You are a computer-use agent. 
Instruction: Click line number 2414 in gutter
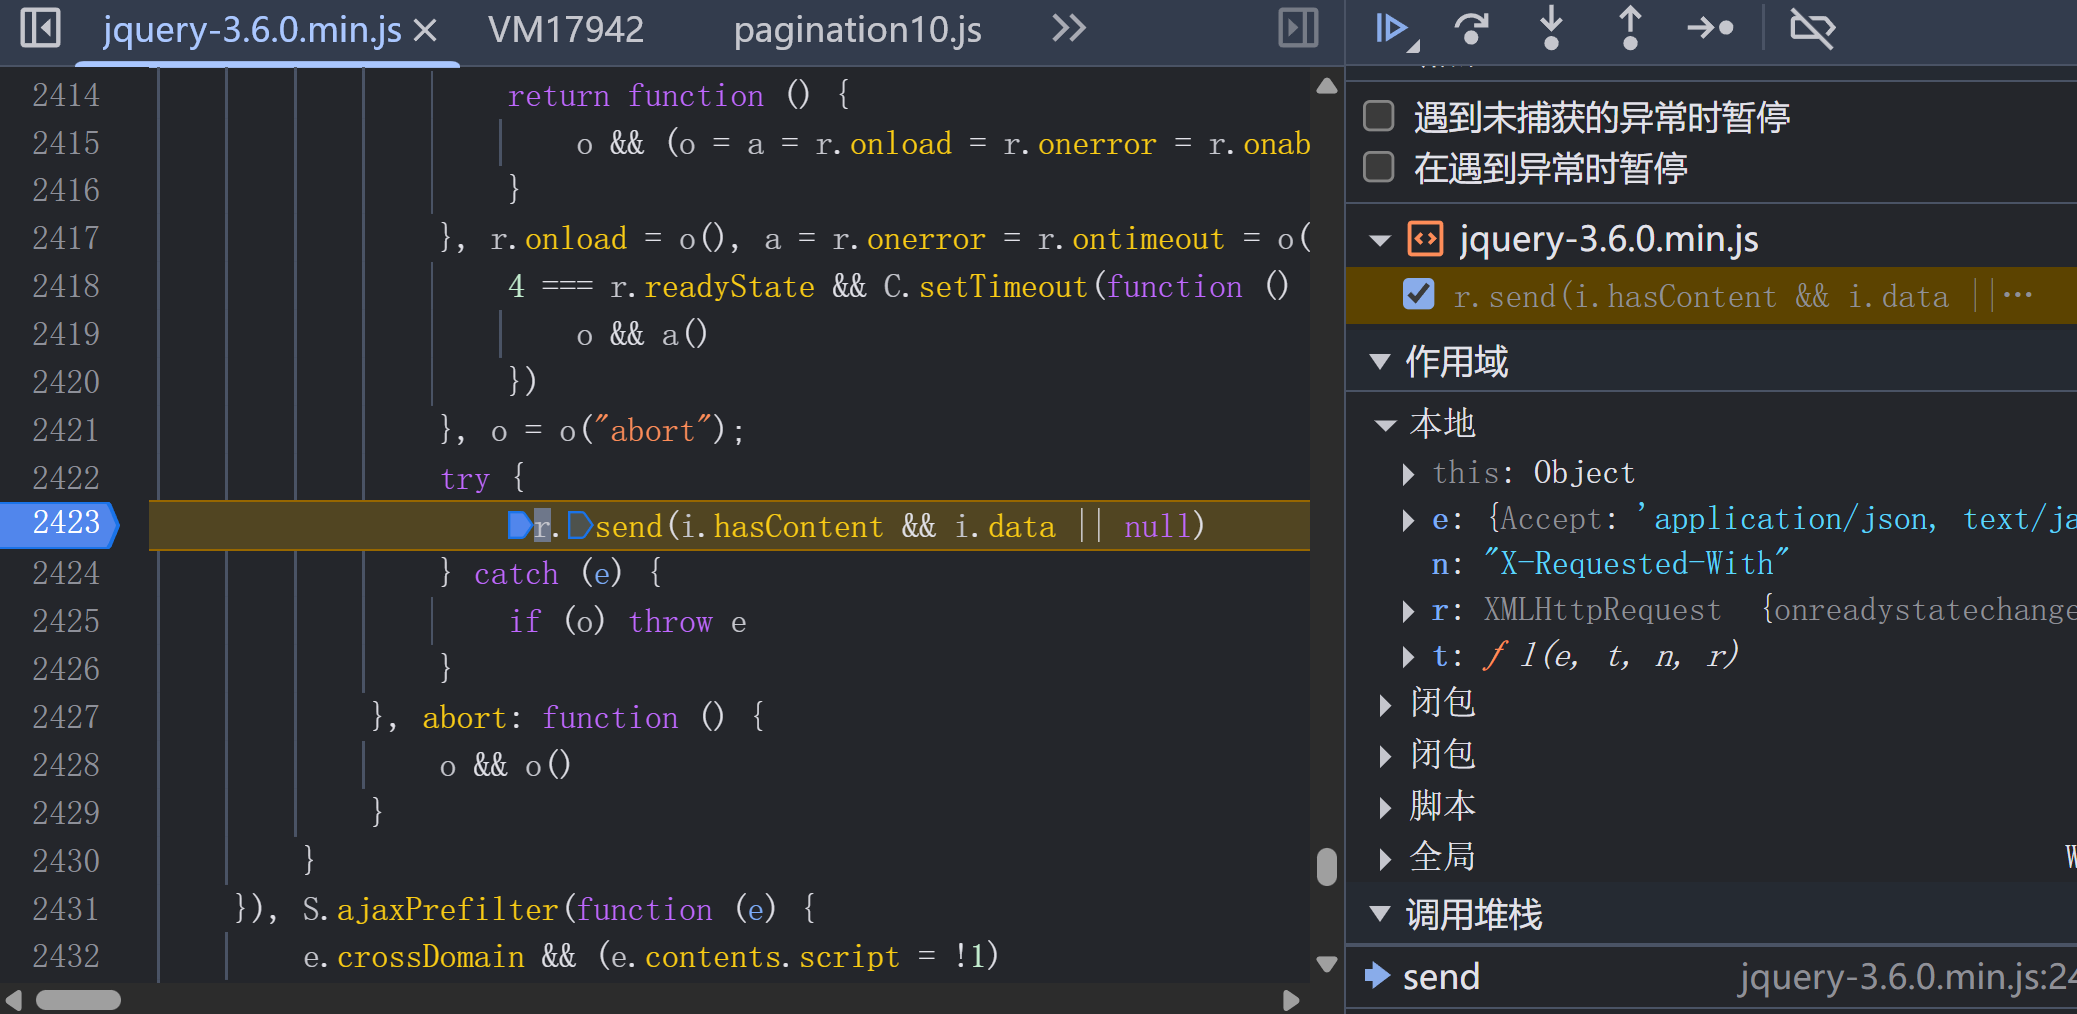(x=66, y=95)
